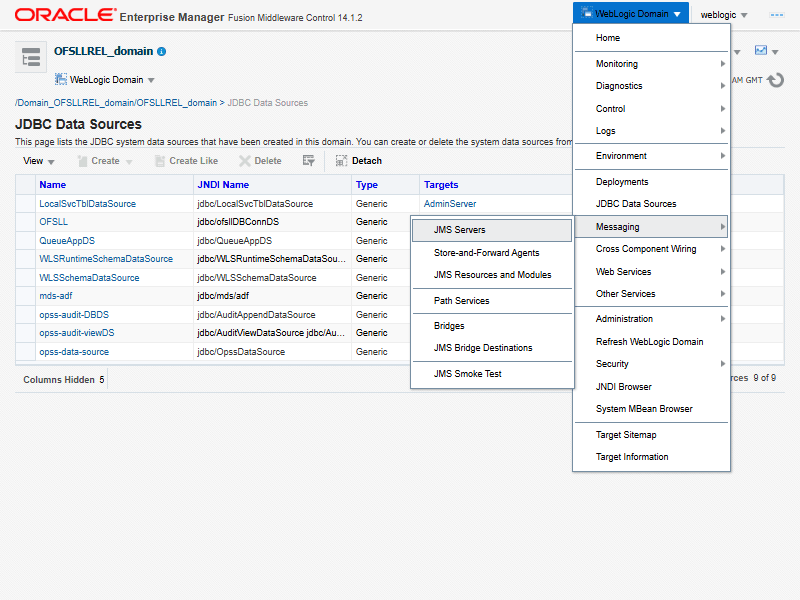Screen dimensions: 800x600
Task: Expand the Environment submenu
Action: tap(652, 156)
